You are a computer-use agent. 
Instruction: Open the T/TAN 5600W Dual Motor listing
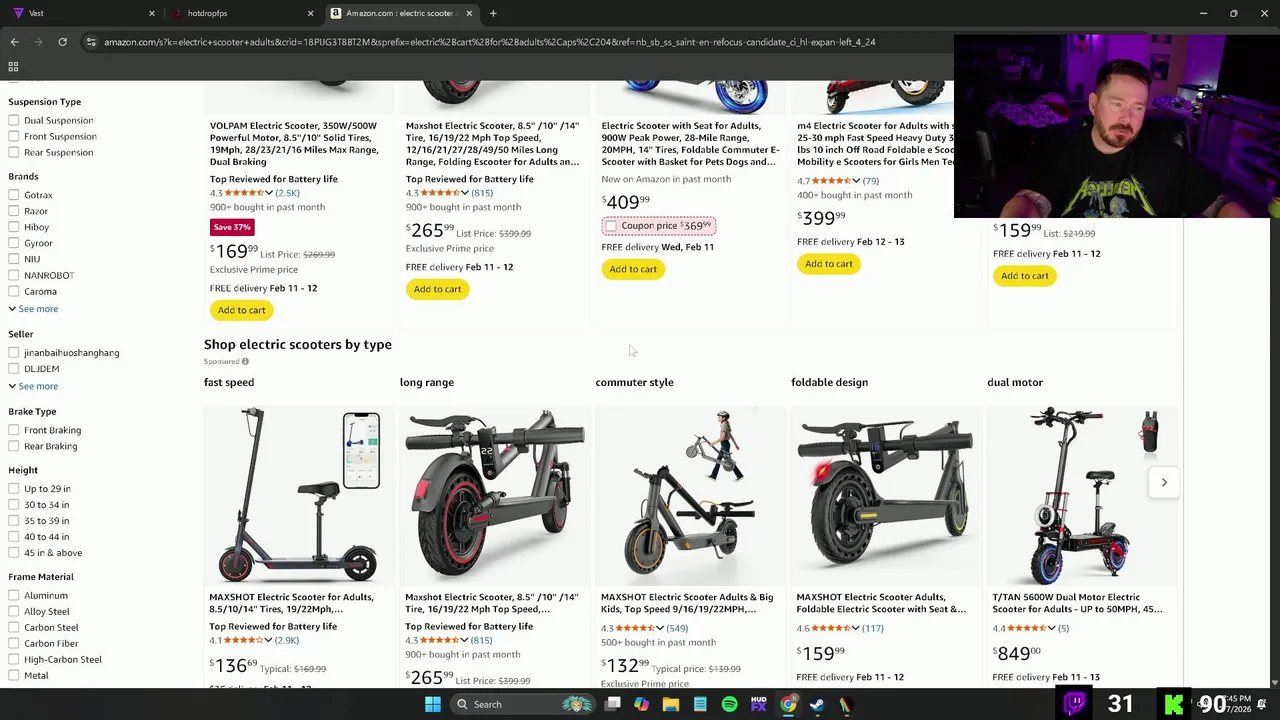[x=1077, y=603]
